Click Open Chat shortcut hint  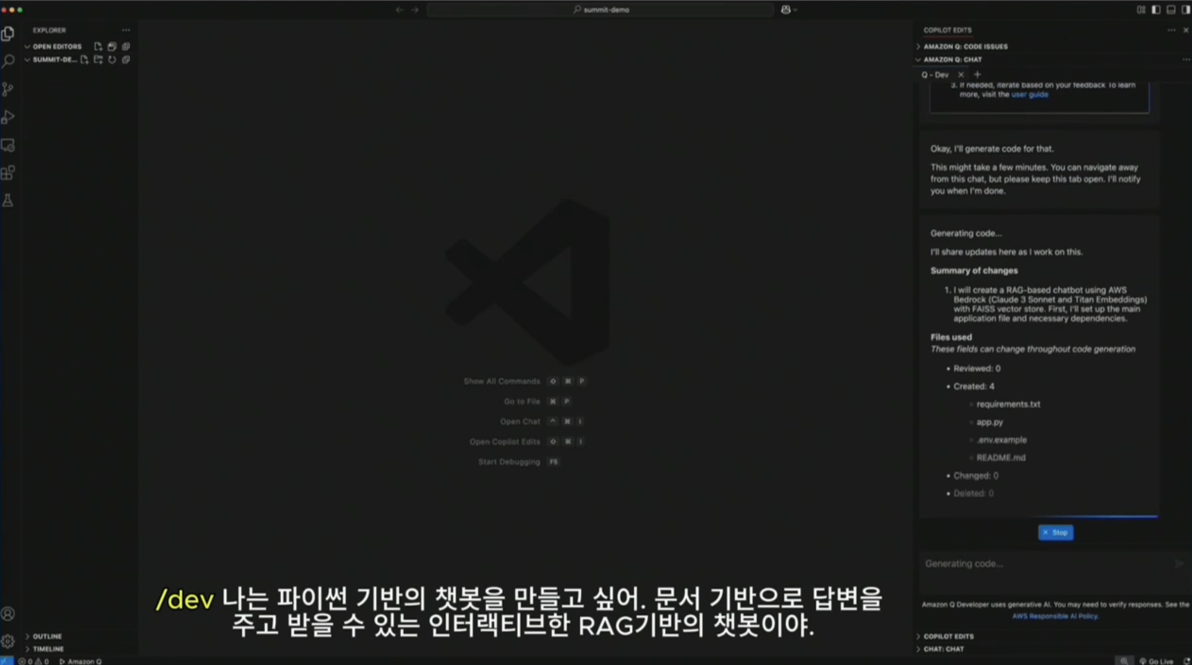pyautogui.click(x=542, y=421)
